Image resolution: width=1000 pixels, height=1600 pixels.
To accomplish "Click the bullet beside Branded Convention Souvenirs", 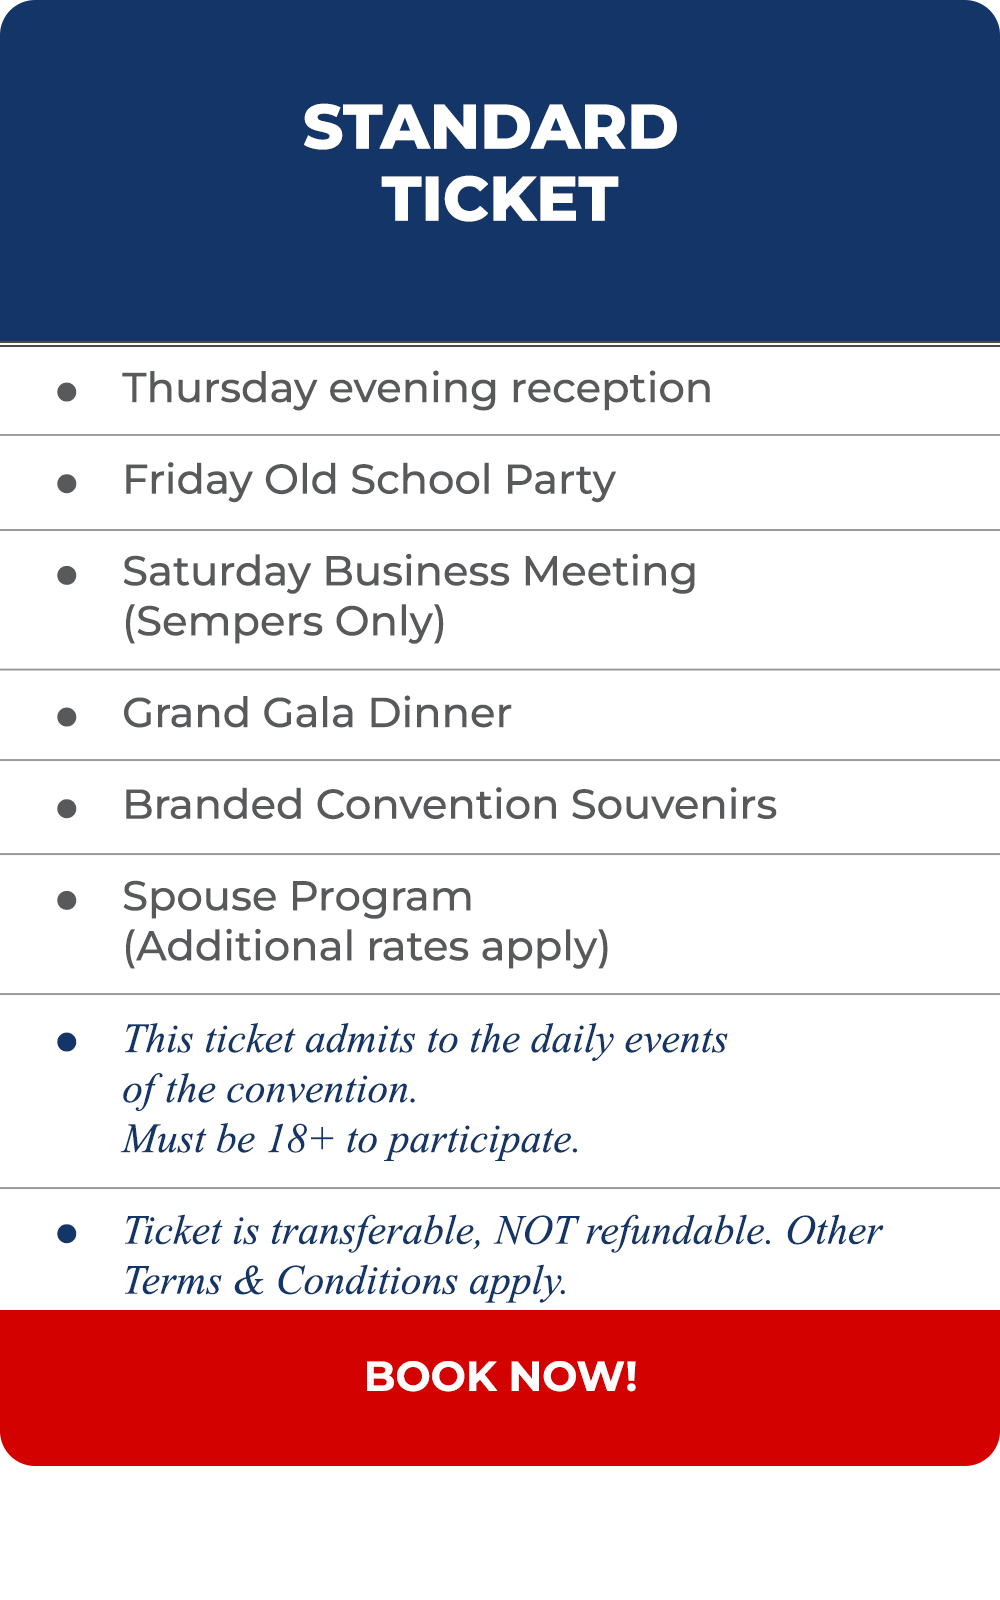I will 67,808.
